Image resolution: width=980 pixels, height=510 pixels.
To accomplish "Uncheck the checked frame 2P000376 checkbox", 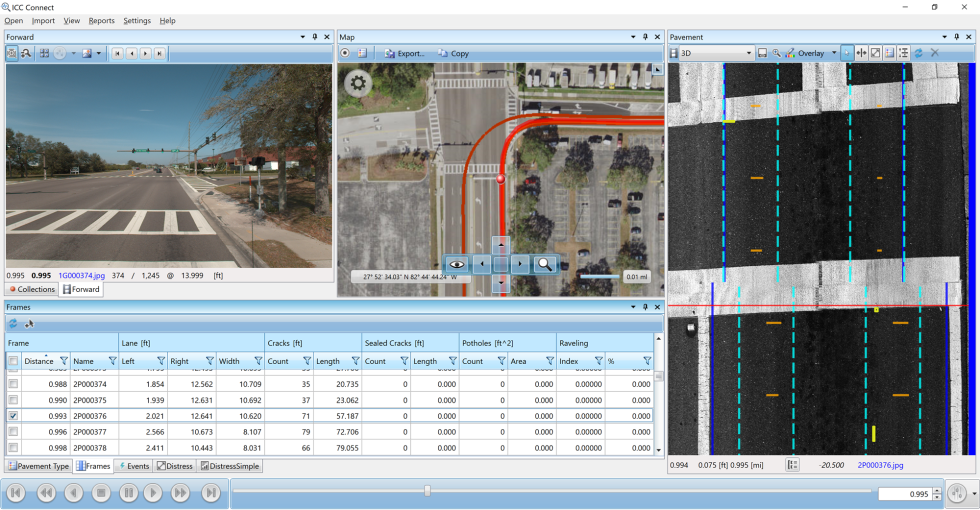I will [x=13, y=415].
